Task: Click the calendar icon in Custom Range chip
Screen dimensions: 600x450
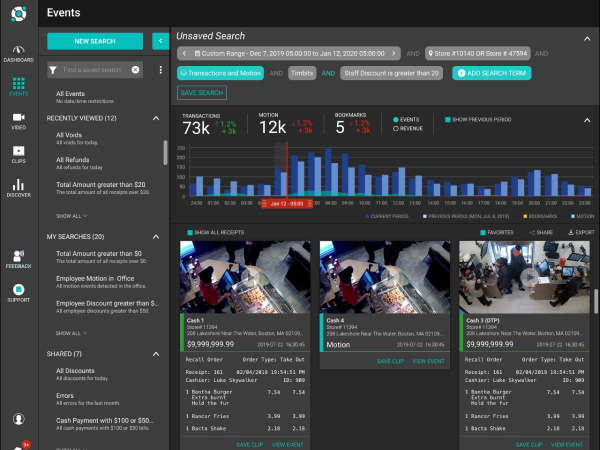Action: [197, 54]
